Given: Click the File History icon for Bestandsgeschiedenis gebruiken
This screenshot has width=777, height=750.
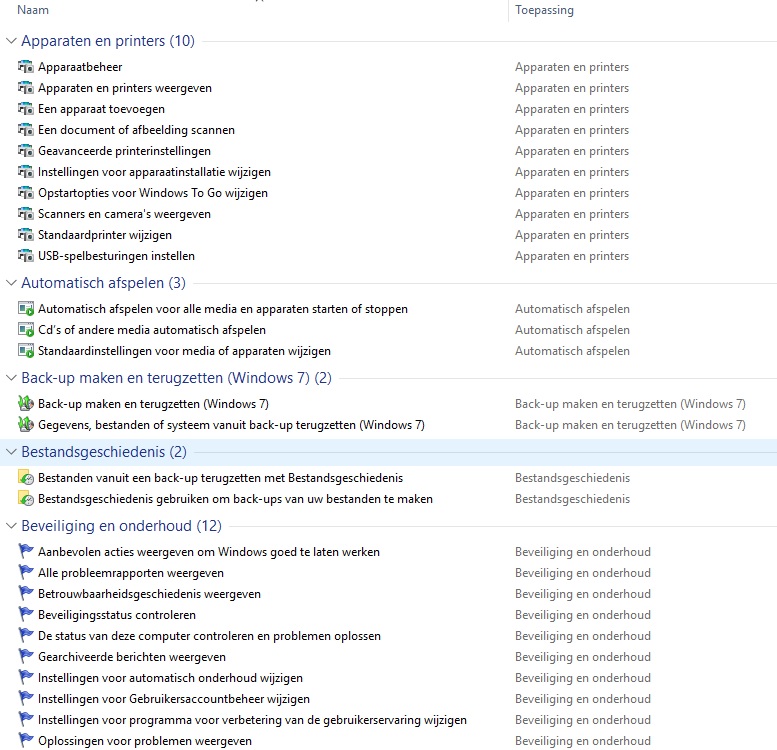Looking at the screenshot, I should click(26, 499).
